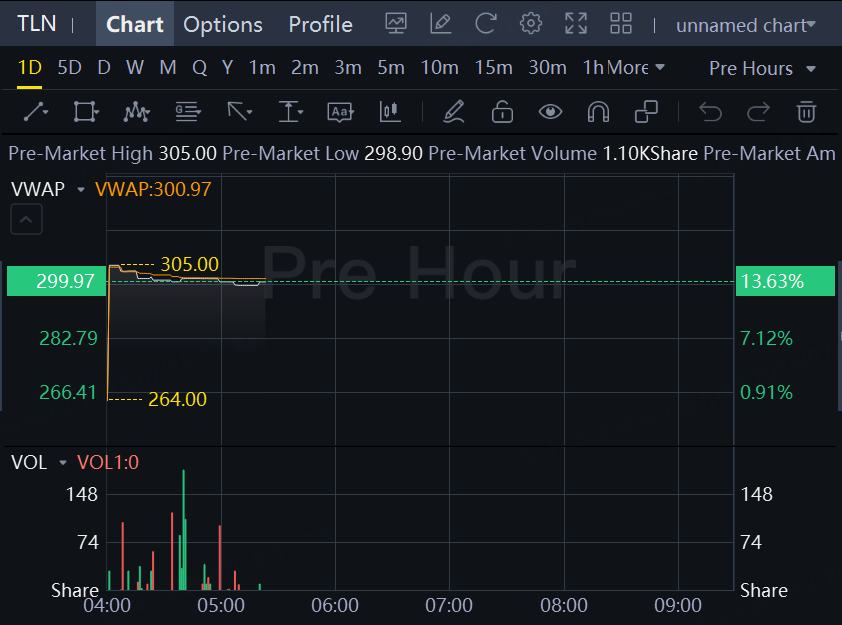The width and height of the screenshot is (842, 625).
Task: Refresh the chart data
Action: point(486,24)
